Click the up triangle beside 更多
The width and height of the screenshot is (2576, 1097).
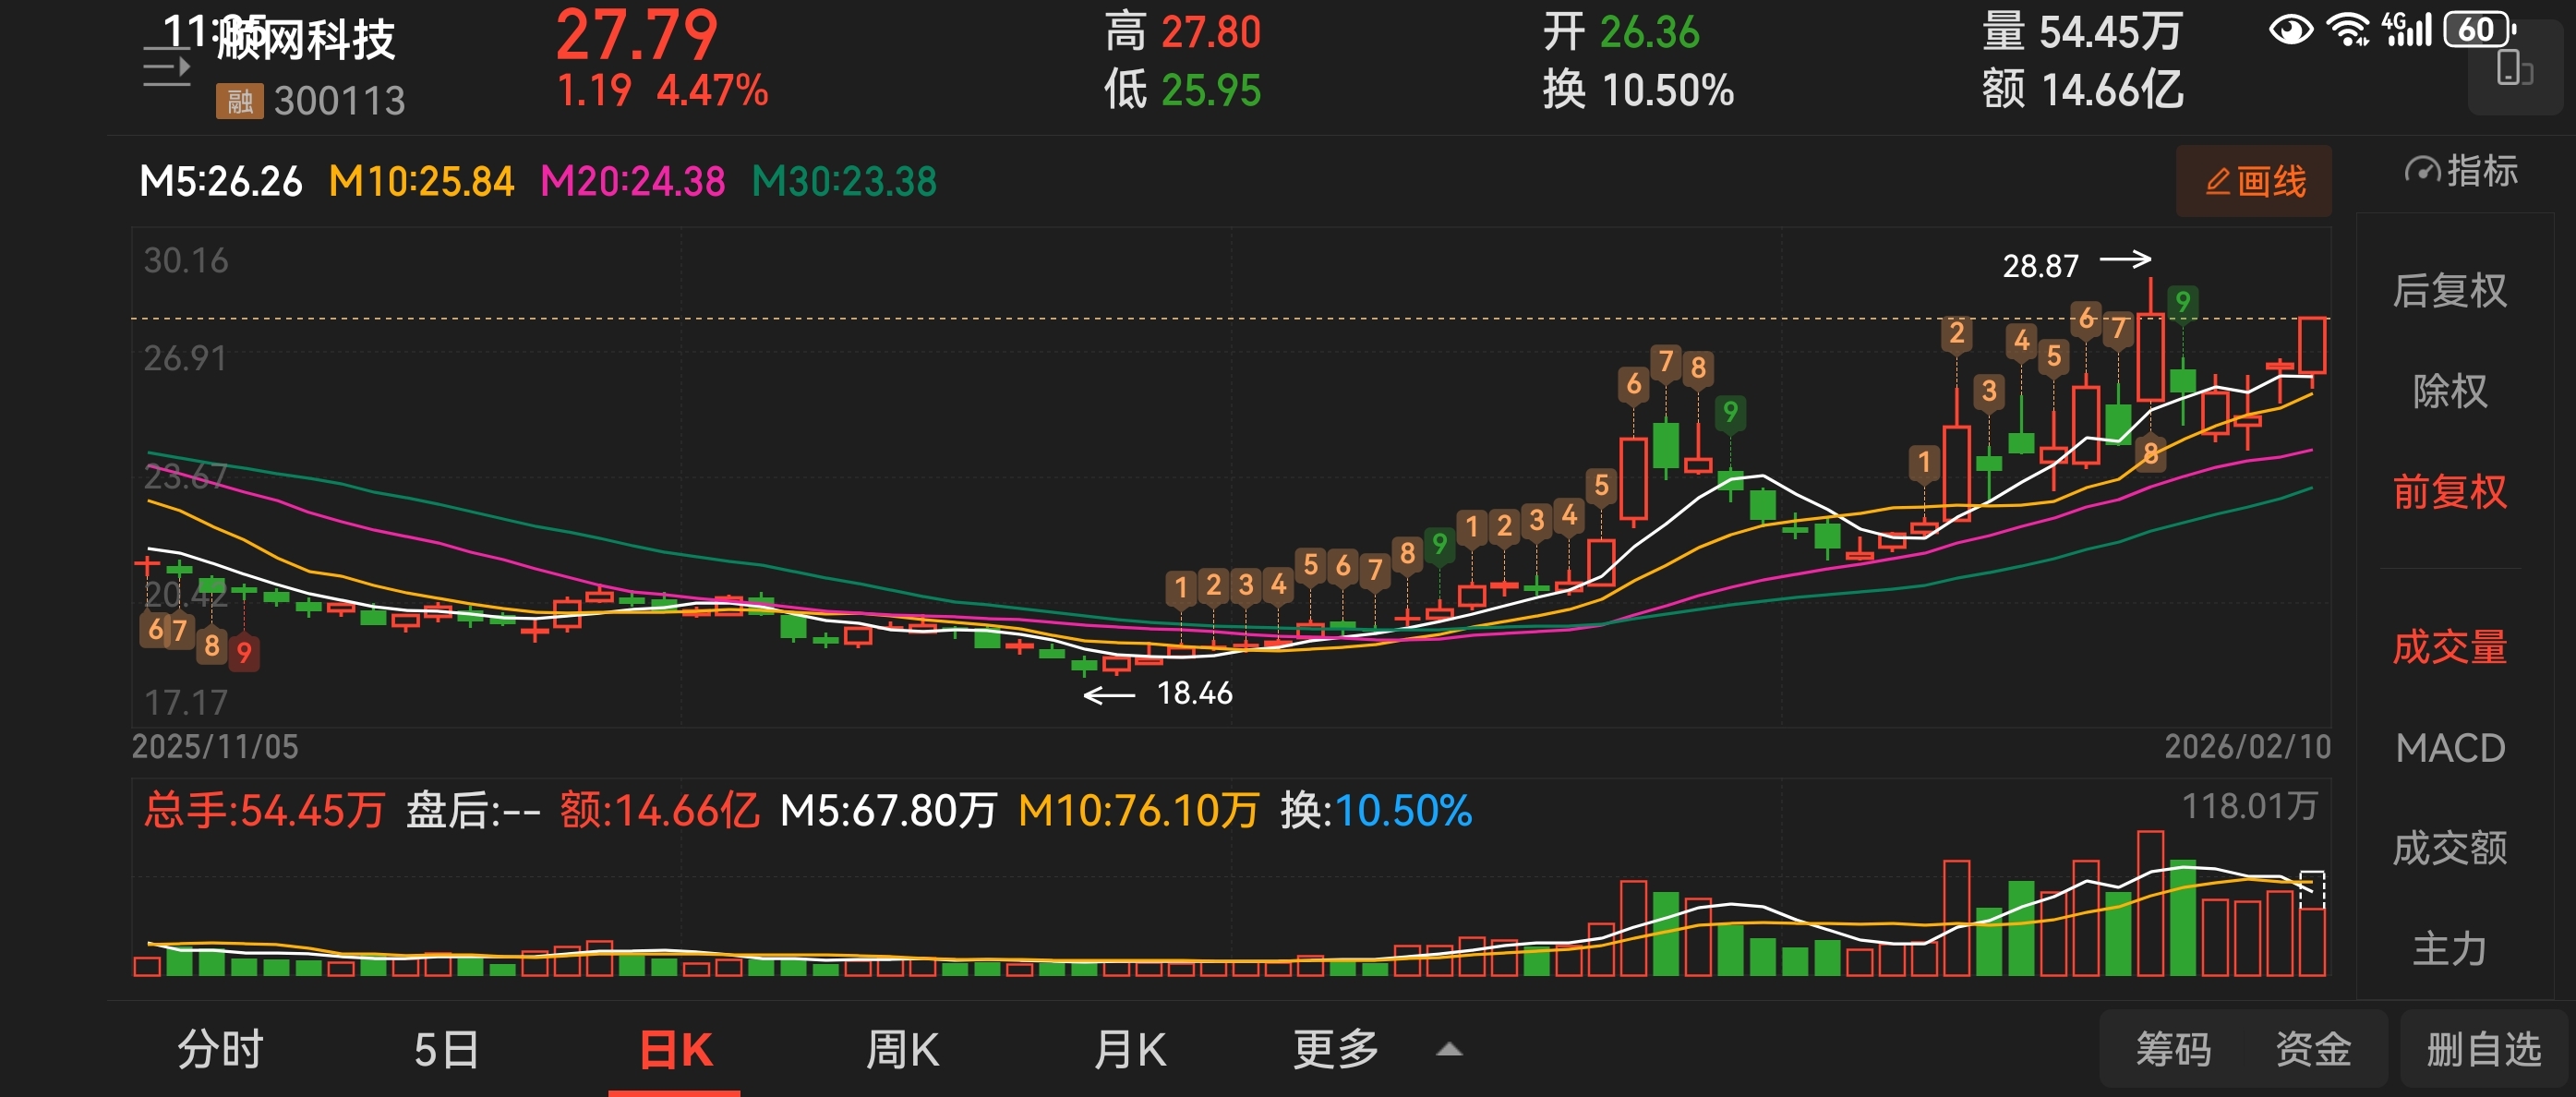(x=1449, y=1050)
